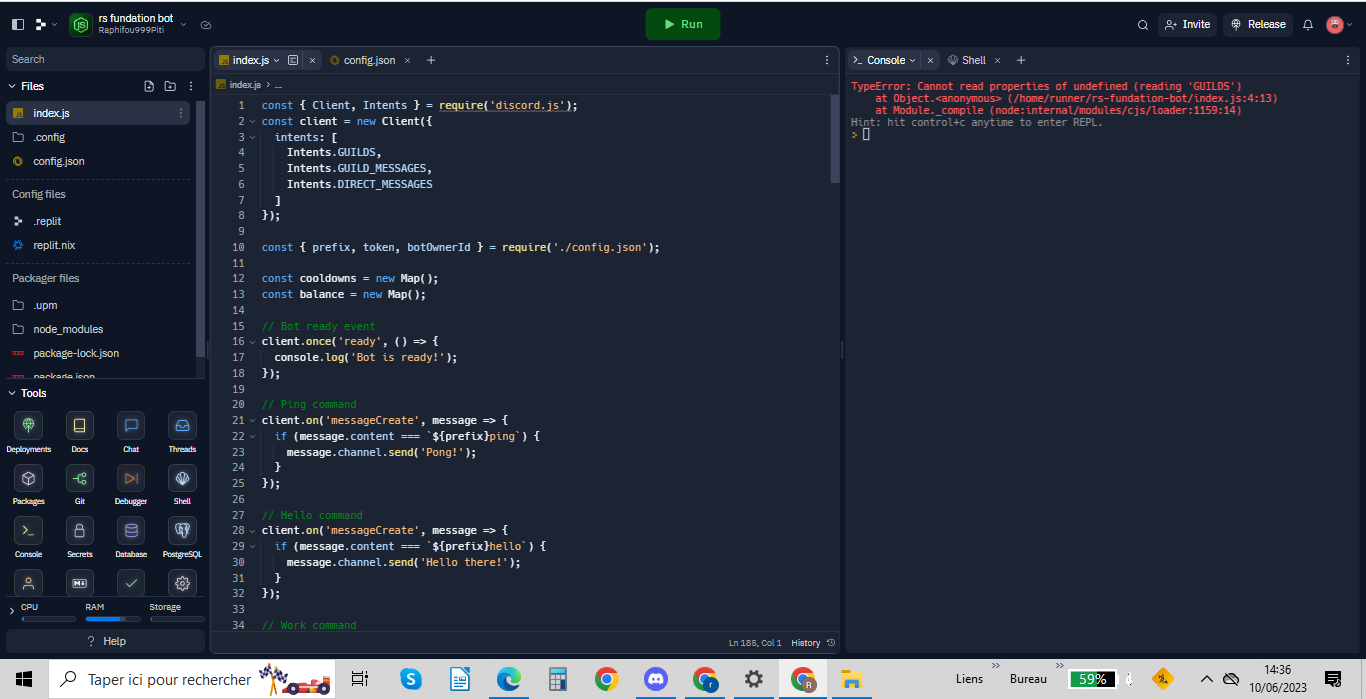Open the Database tool

tap(131, 531)
